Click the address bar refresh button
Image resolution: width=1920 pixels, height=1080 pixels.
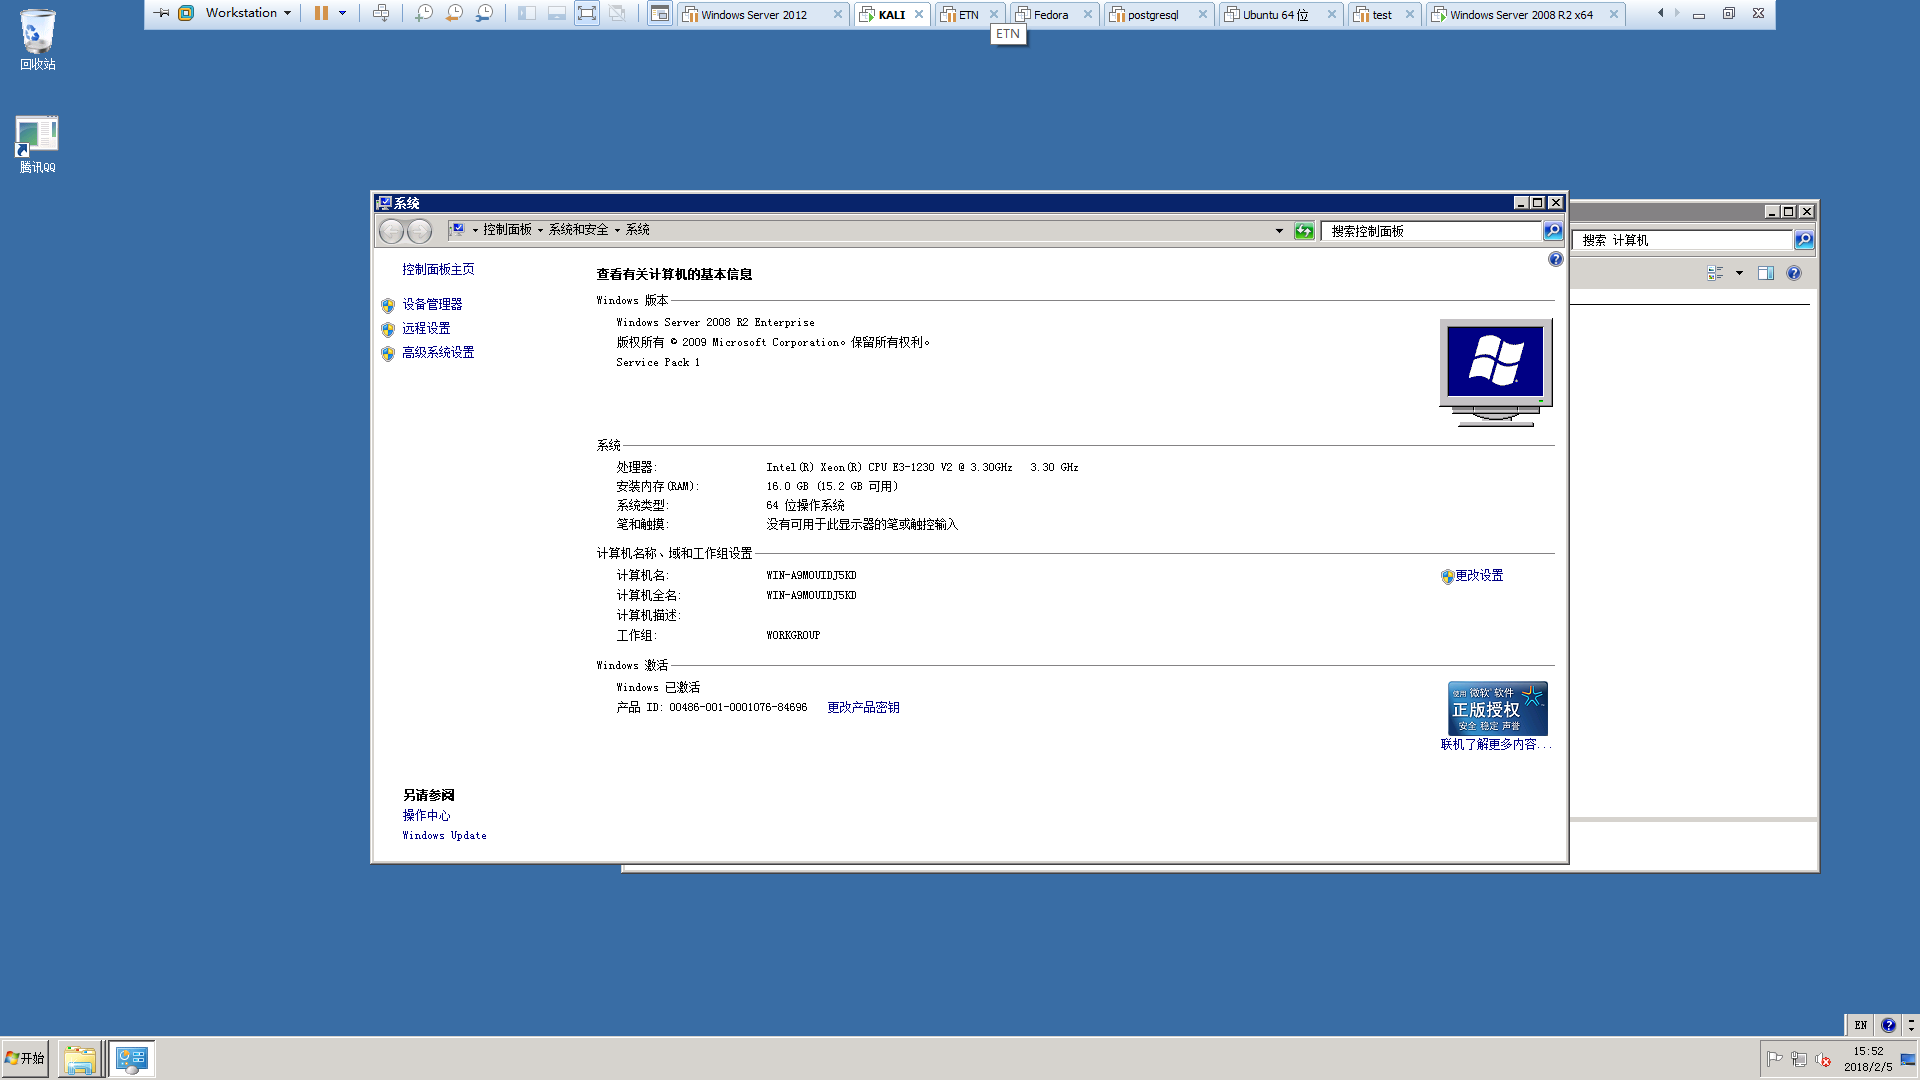pyautogui.click(x=1304, y=231)
